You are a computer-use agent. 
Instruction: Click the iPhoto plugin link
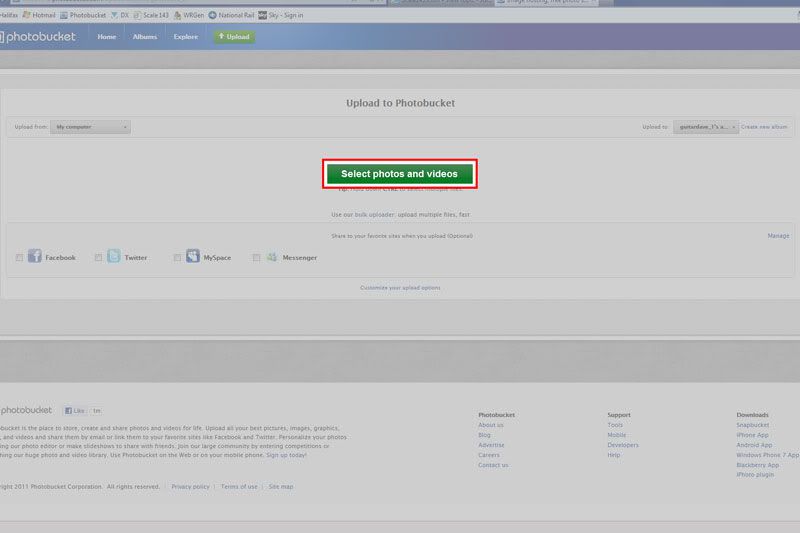click(755, 474)
